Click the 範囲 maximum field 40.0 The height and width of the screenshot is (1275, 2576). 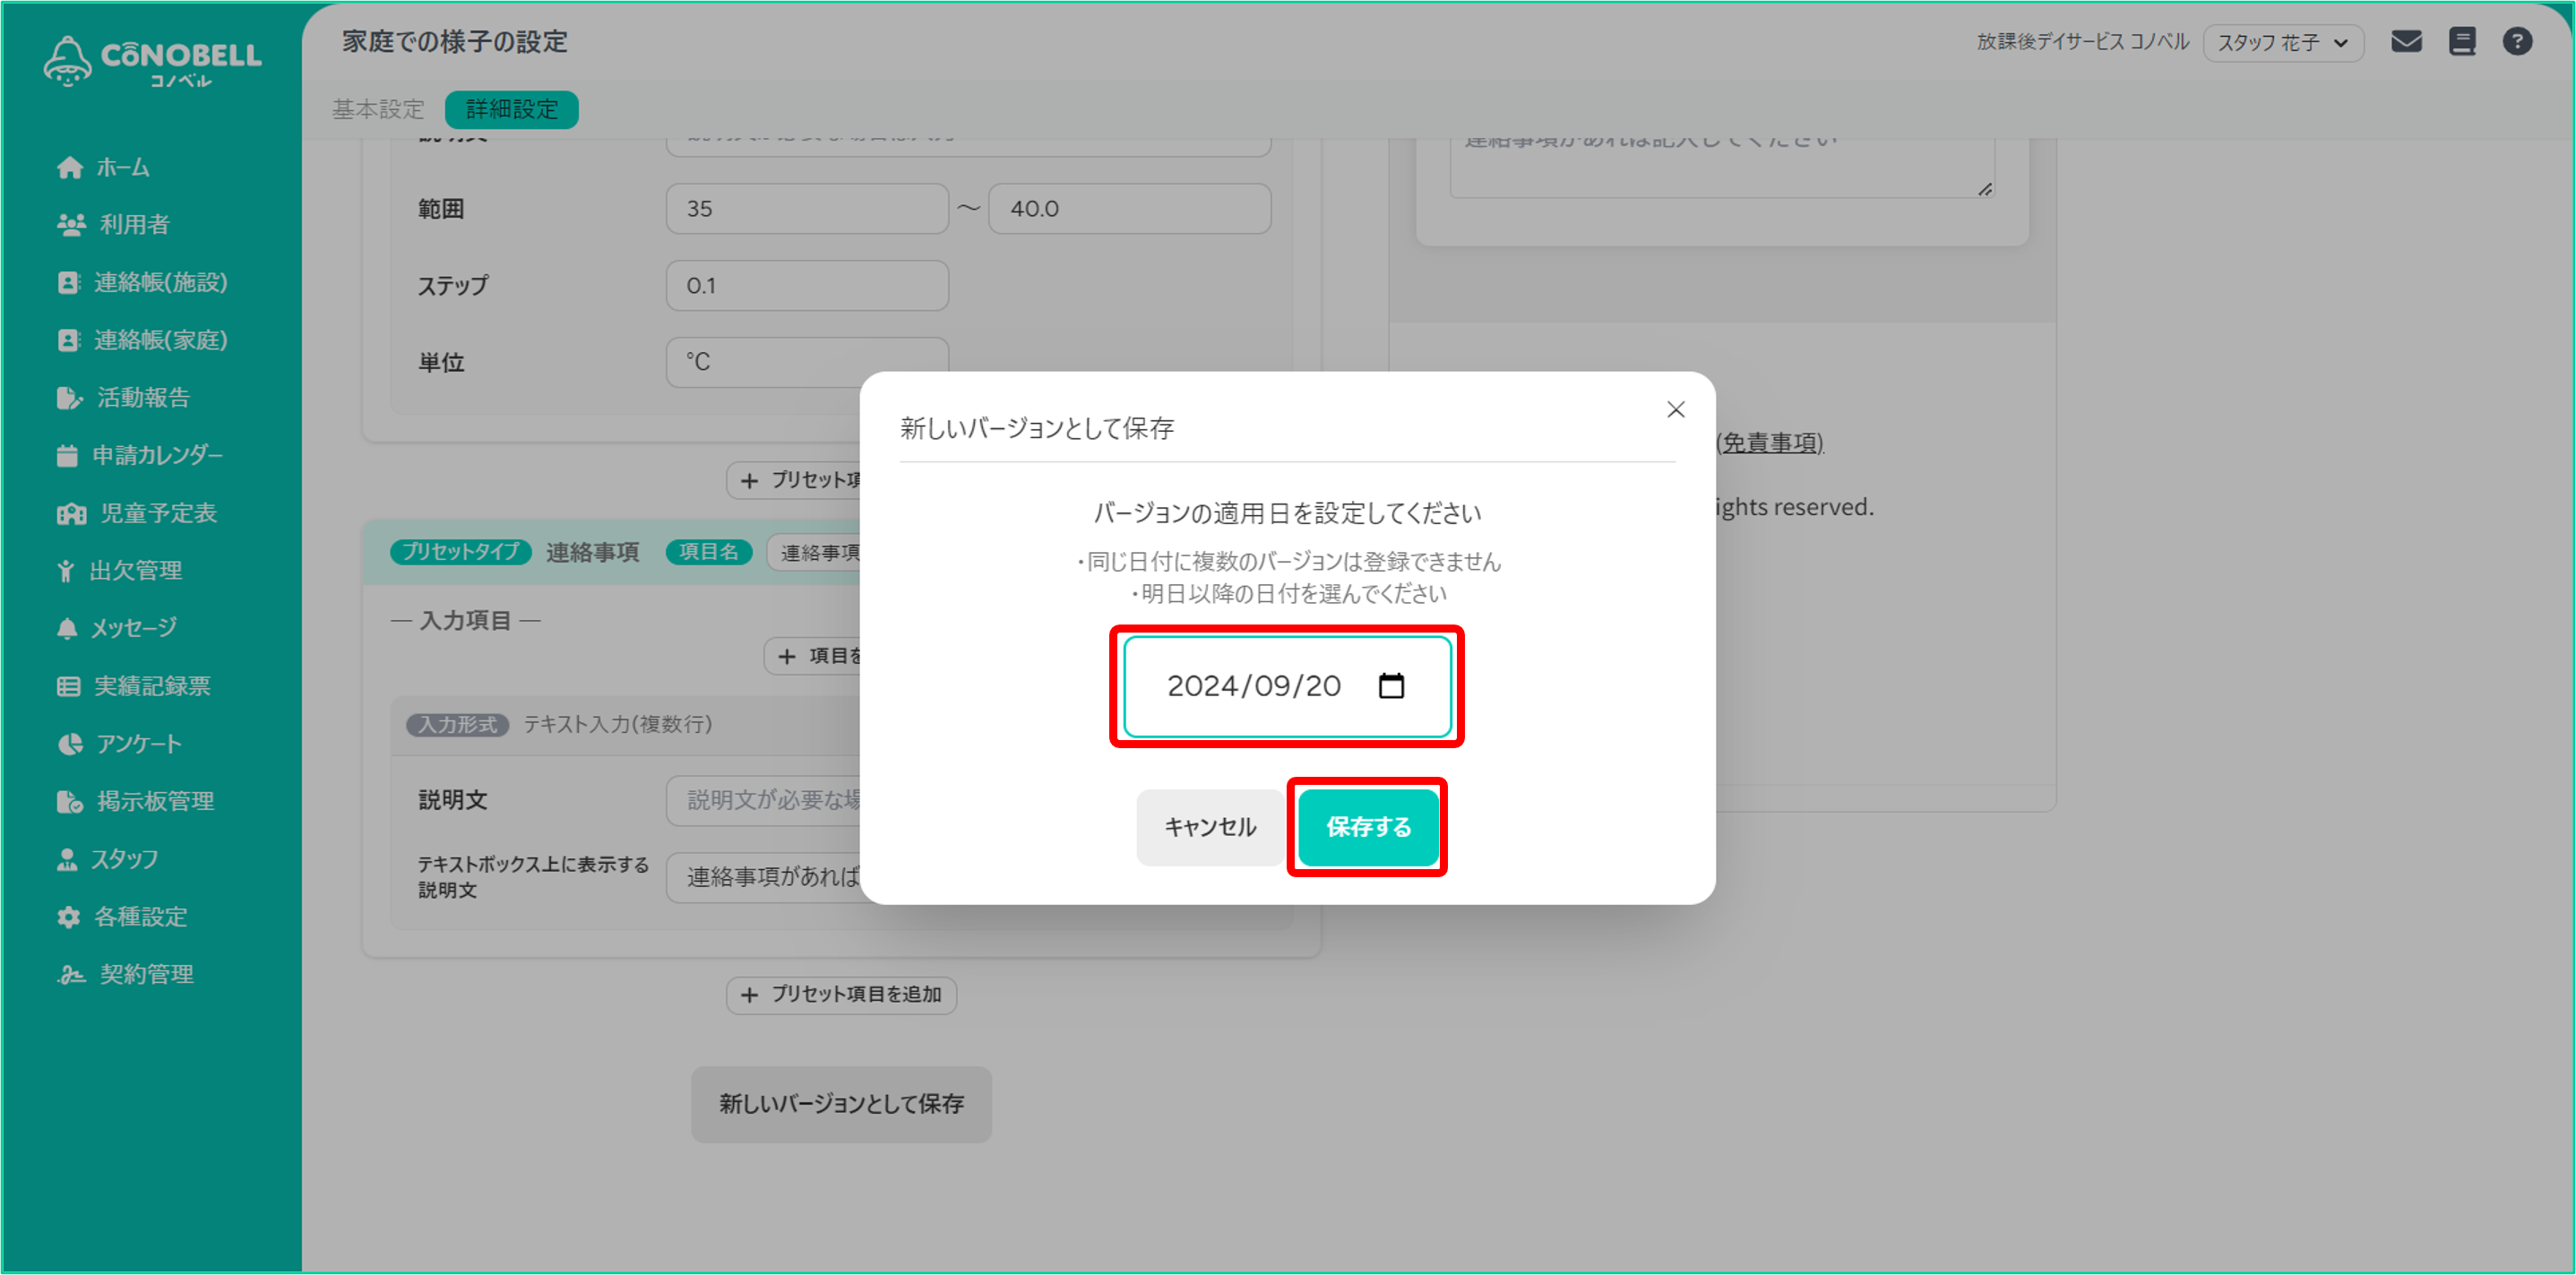(1130, 209)
